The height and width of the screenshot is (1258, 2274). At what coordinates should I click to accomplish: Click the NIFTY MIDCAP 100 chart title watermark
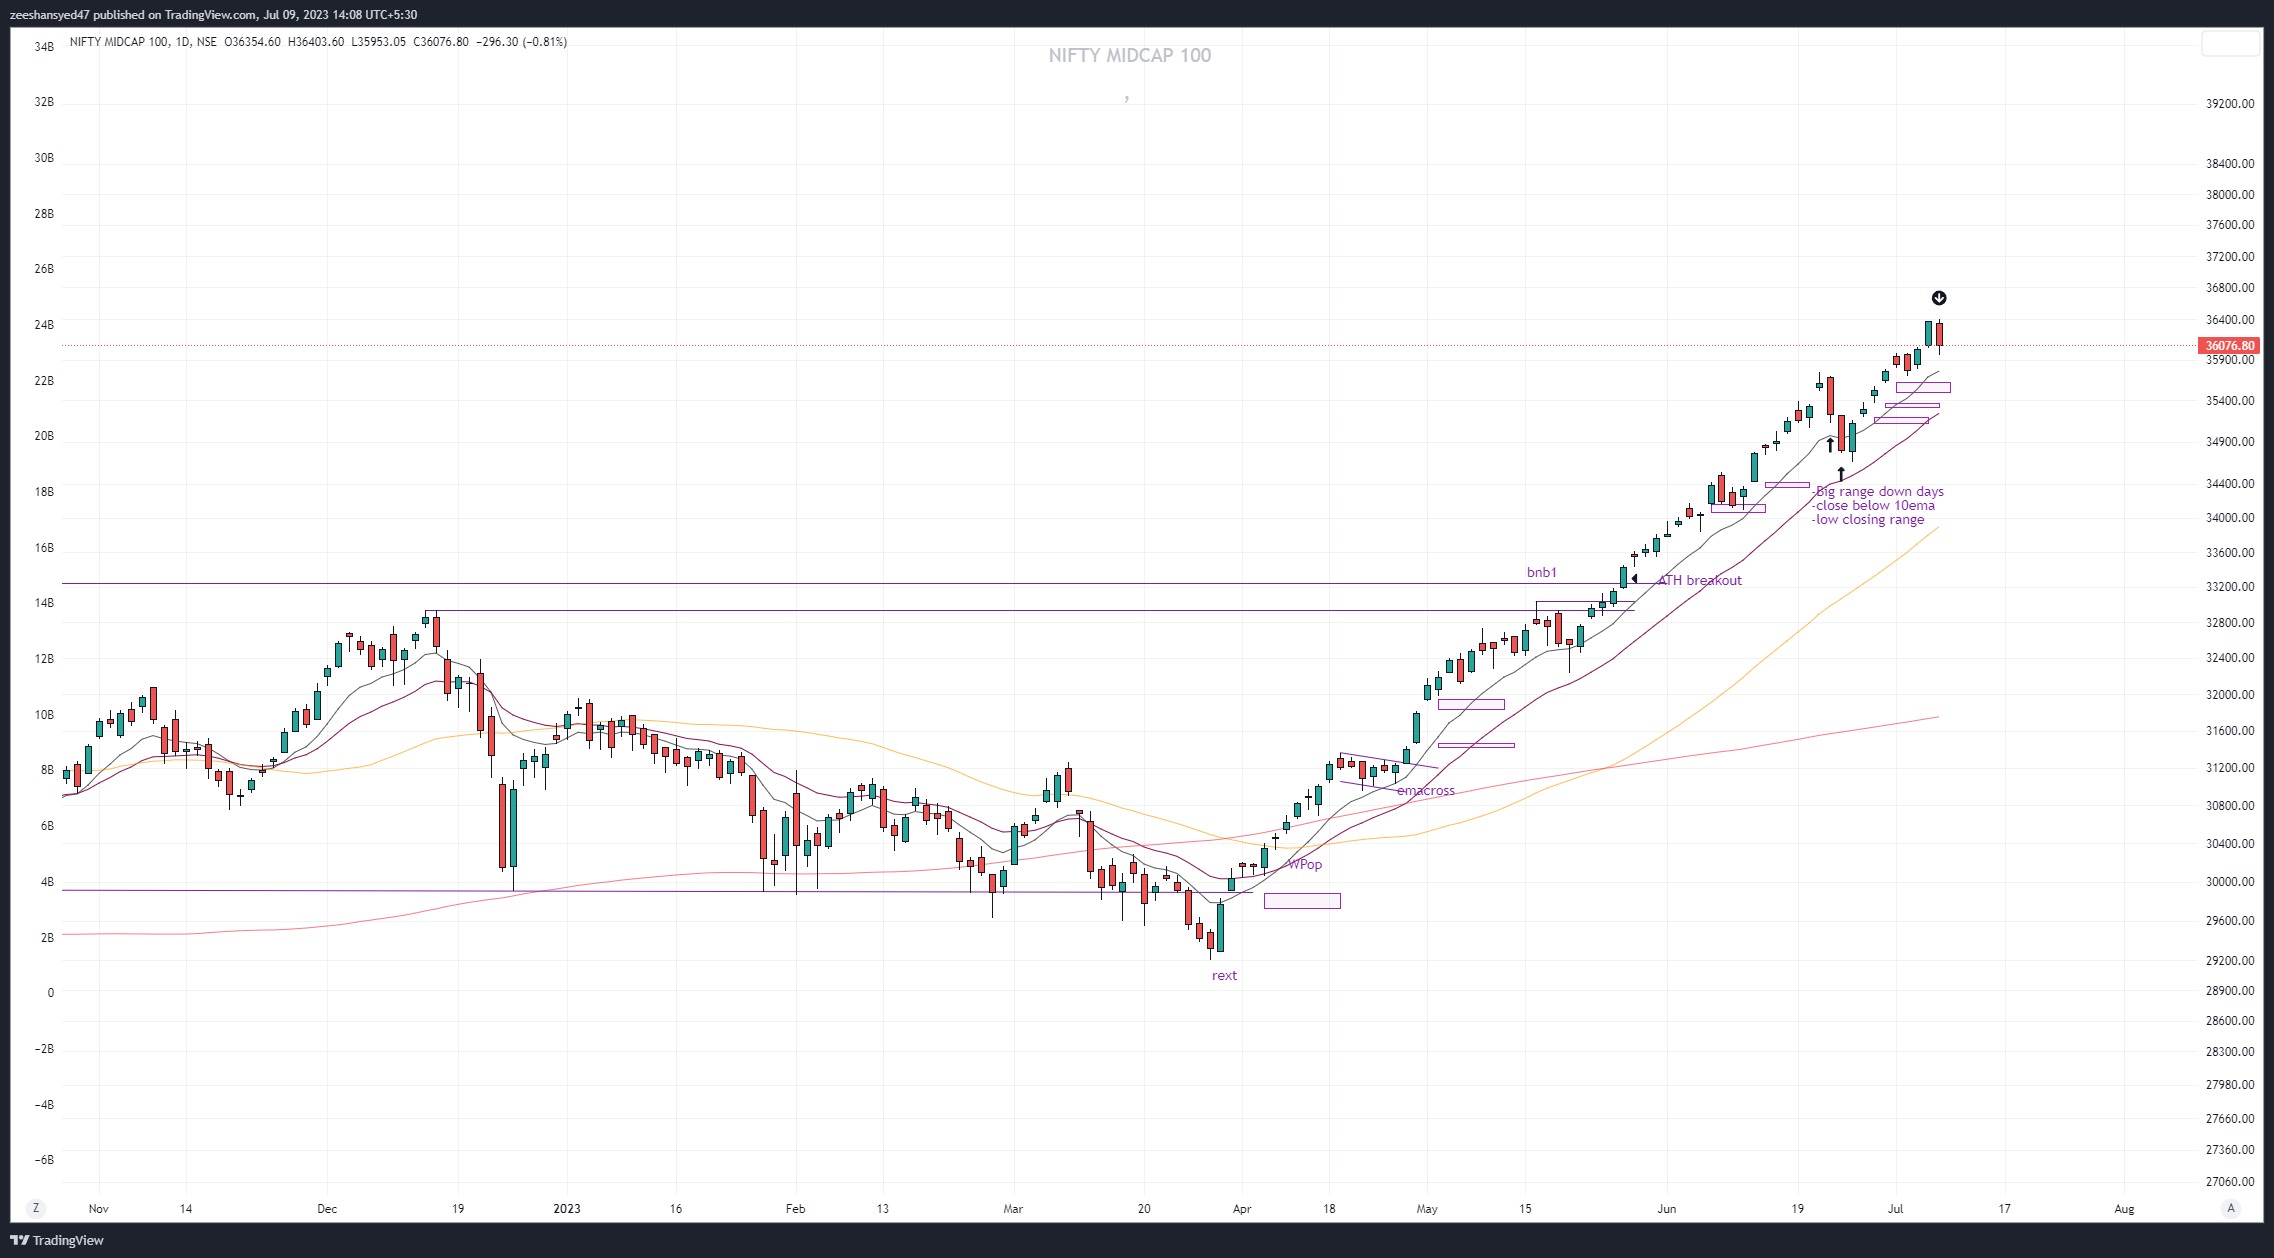[x=1129, y=56]
